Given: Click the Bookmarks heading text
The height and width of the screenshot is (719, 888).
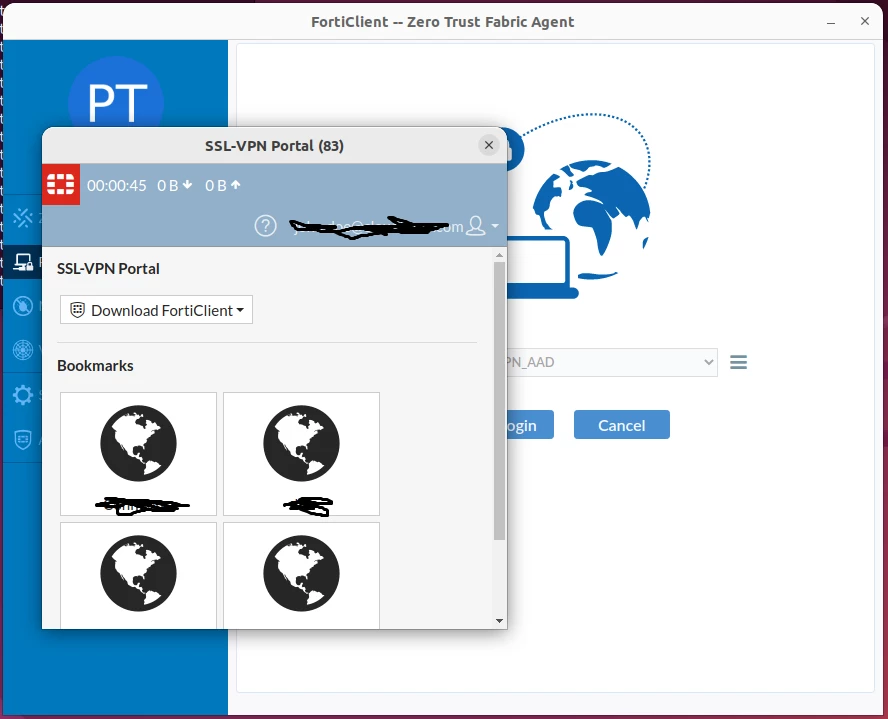Looking at the screenshot, I should tap(95, 366).
